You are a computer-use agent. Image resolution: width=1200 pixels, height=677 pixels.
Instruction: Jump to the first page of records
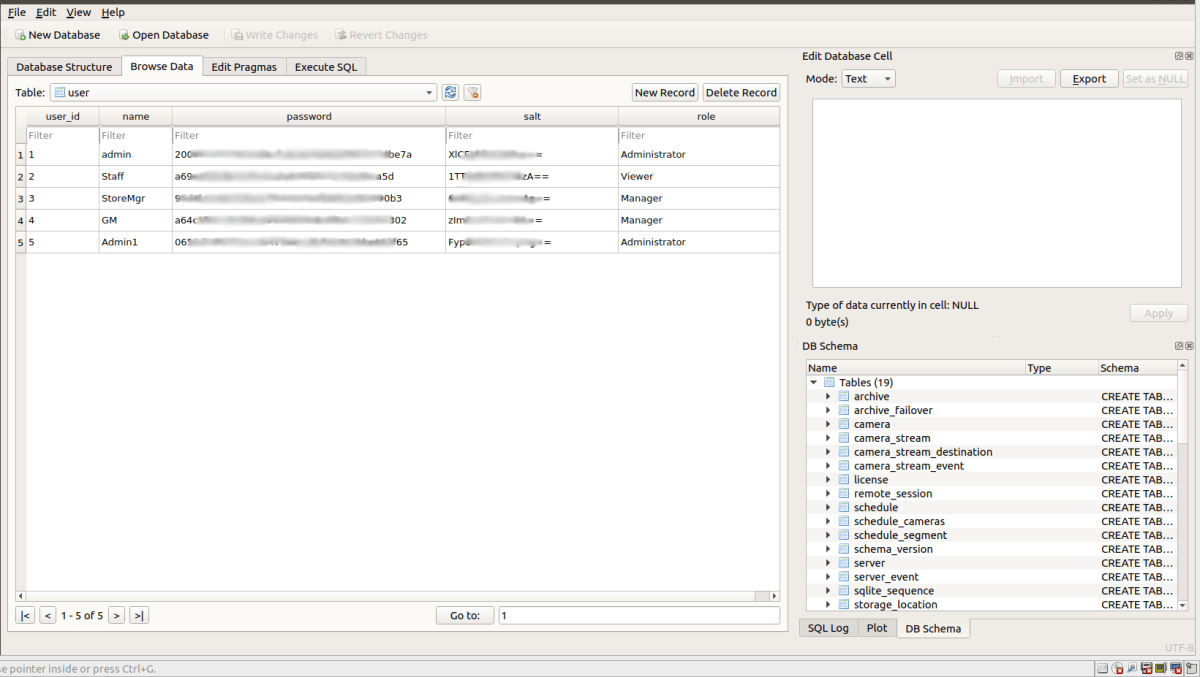pos(25,615)
